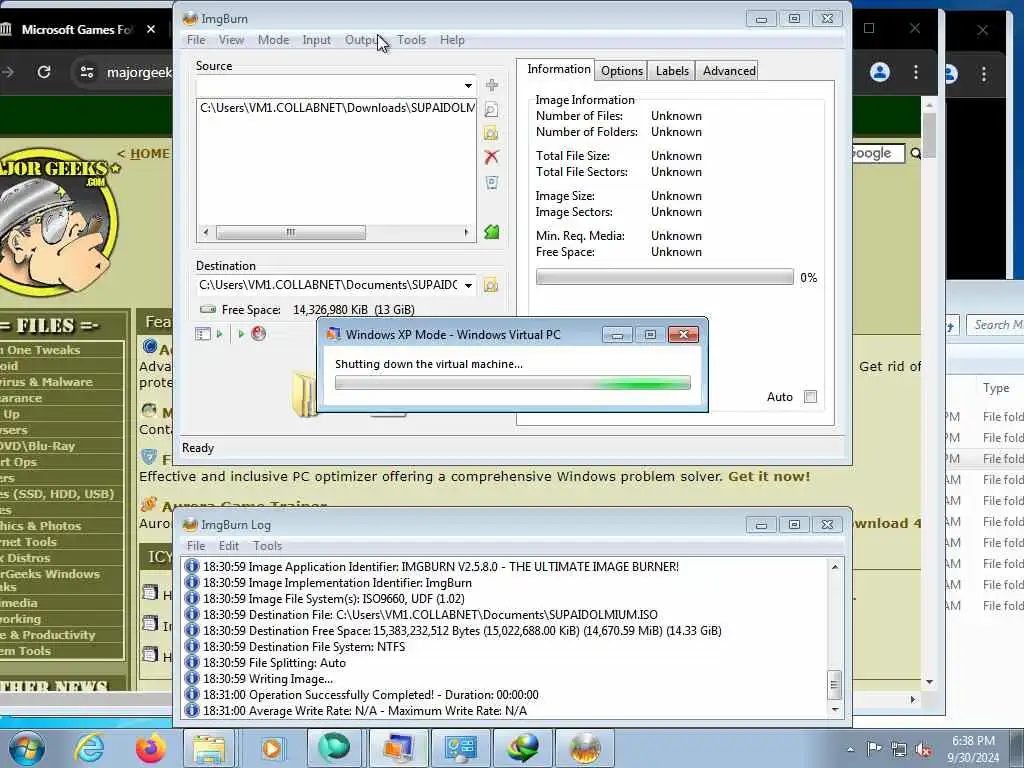Click the Google search box on webpage
1024x768 pixels.
click(x=877, y=153)
